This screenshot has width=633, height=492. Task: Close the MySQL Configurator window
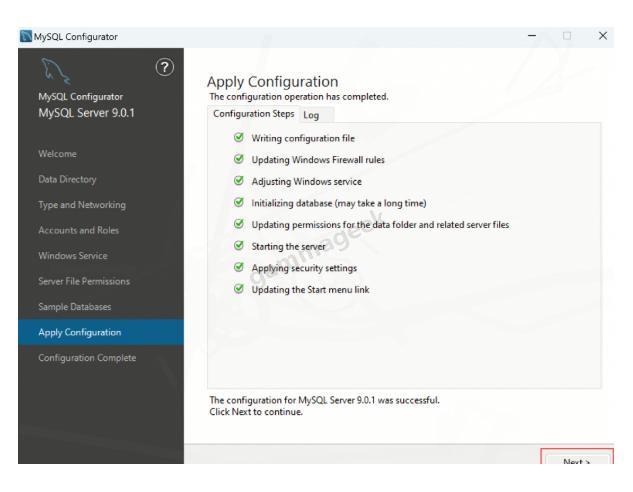(x=603, y=36)
